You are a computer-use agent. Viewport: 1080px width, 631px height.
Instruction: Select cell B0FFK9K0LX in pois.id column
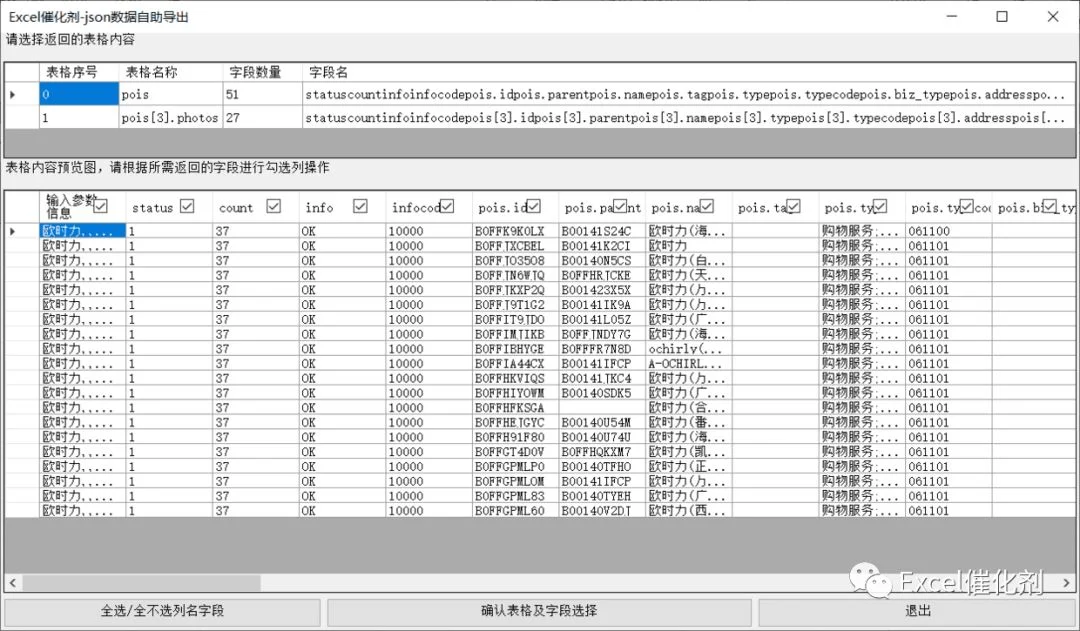point(515,231)
